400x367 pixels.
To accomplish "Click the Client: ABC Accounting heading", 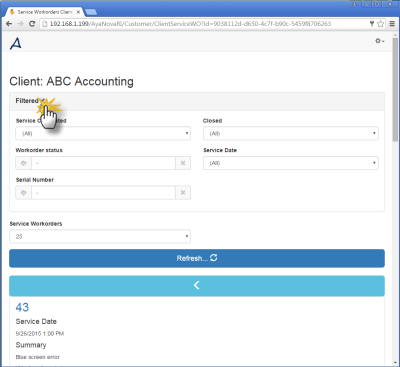I will (71, 81).
